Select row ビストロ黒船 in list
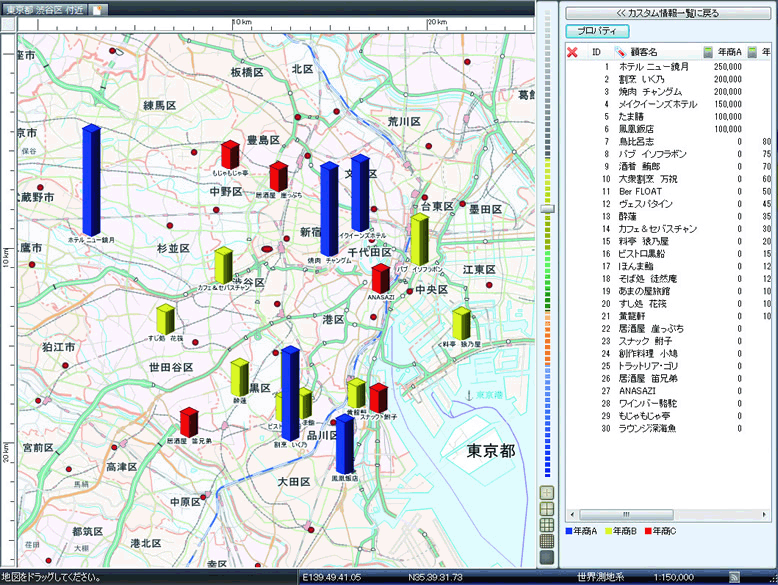The width and height of the screenshot is (778, 585). click(668, 254)
